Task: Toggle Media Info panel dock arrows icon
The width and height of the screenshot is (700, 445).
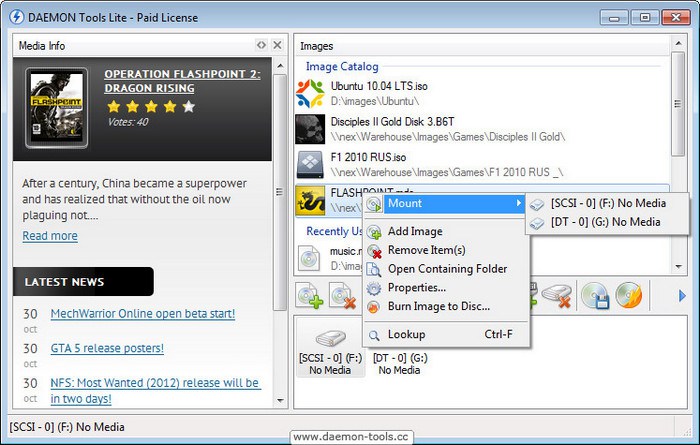Action: click(x=261, y=45)
